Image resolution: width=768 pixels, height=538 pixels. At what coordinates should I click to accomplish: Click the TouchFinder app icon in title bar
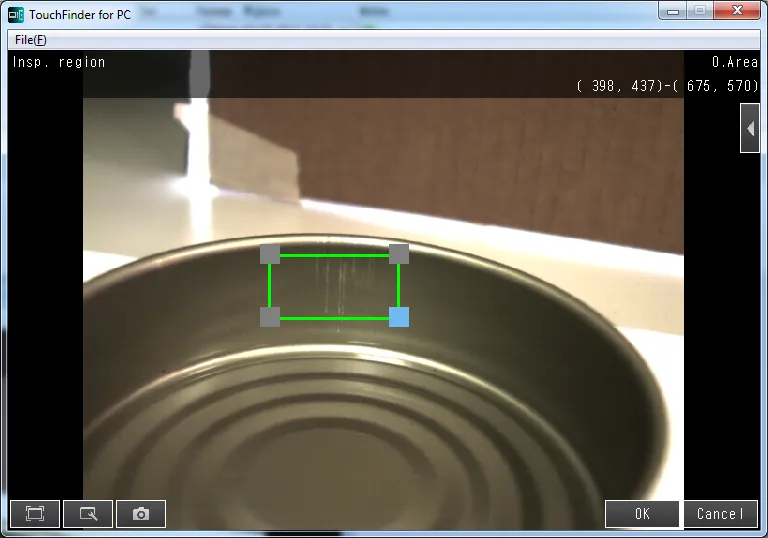[16, 14]
